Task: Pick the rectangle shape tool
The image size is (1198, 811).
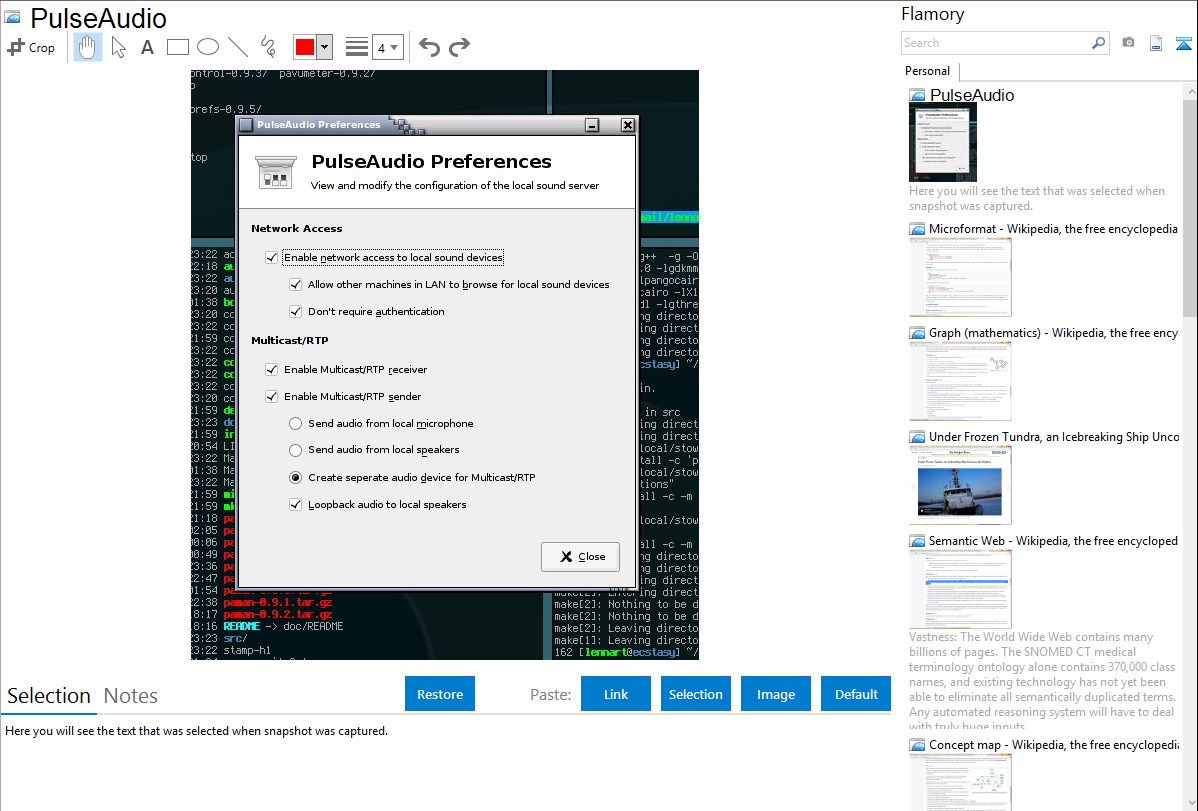Action: 177,47
